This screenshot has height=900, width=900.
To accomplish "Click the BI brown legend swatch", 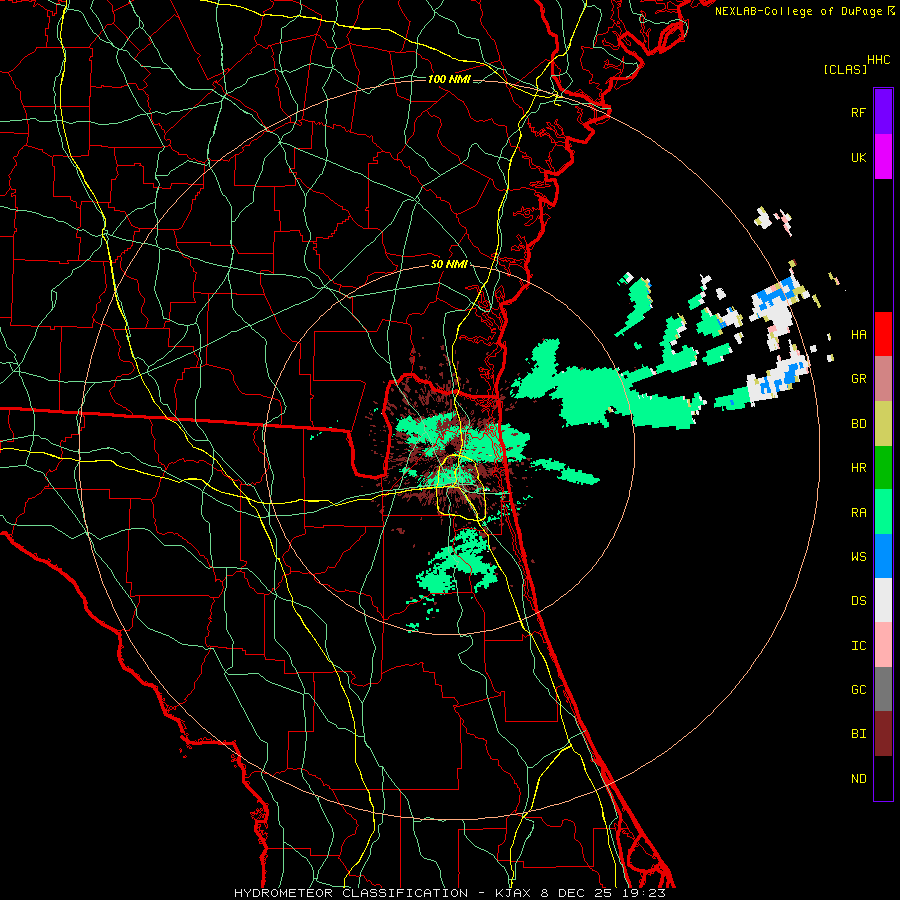I will (883, 734).
